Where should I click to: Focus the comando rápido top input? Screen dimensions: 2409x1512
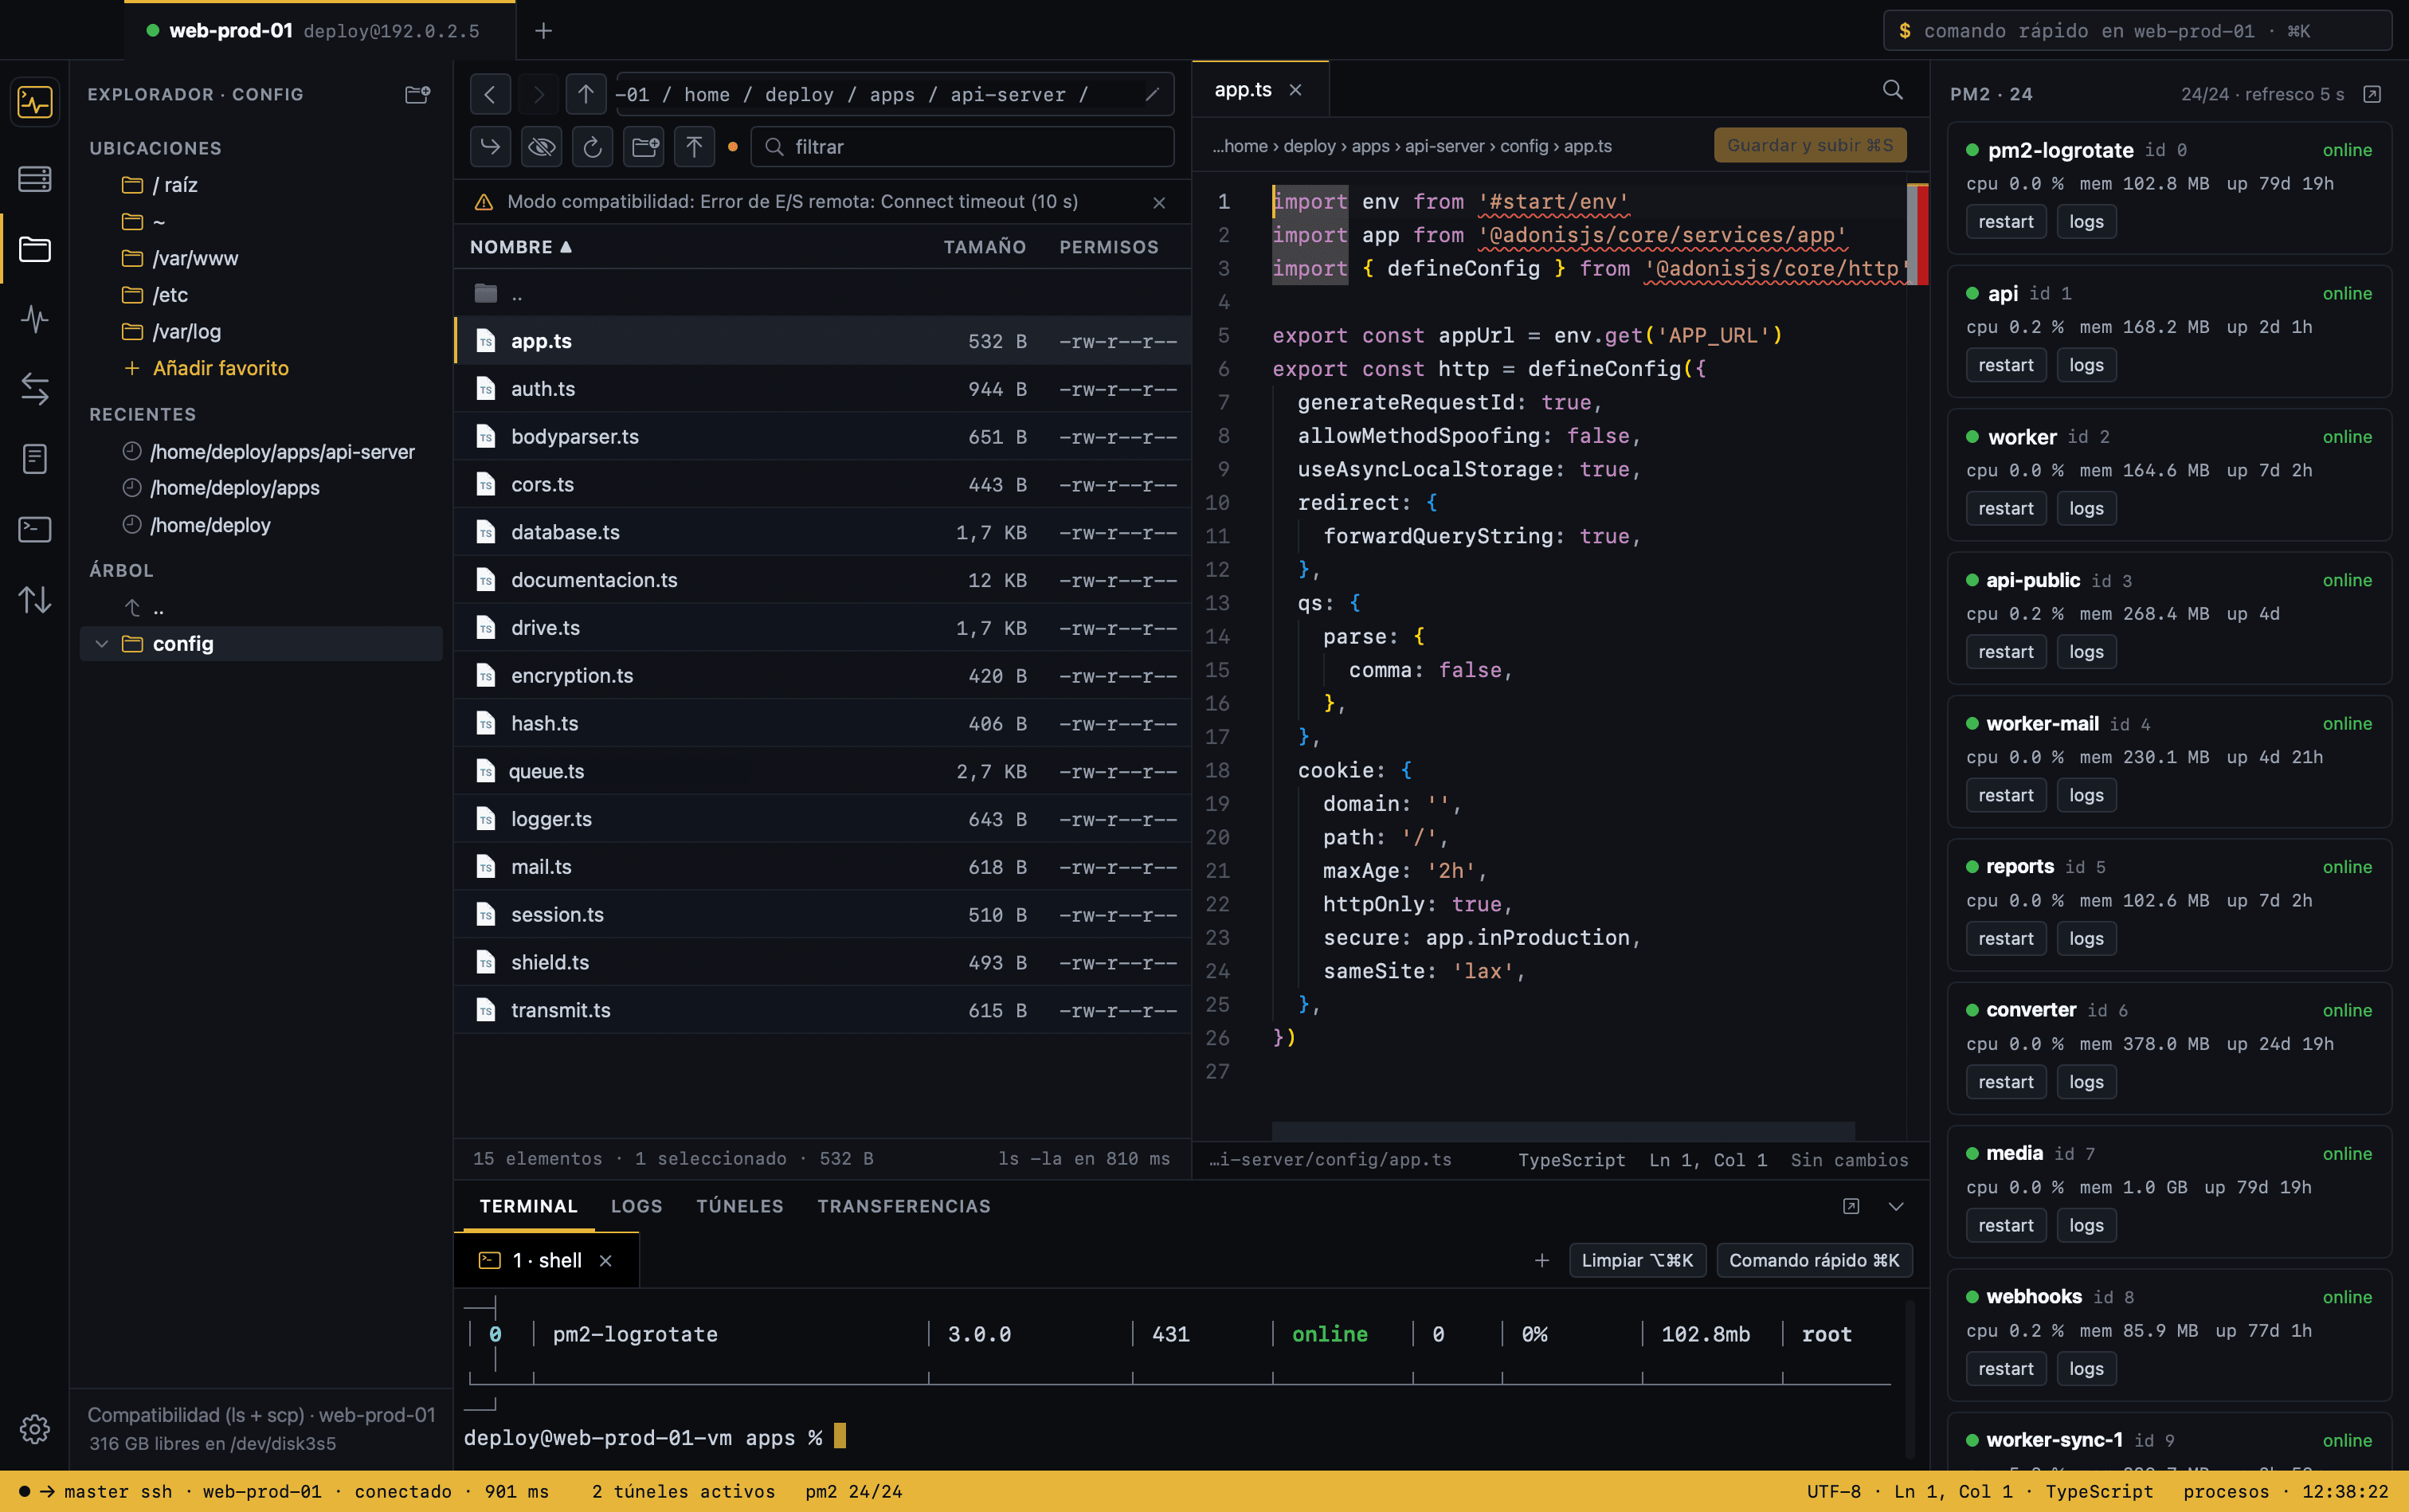point(2137,31)
